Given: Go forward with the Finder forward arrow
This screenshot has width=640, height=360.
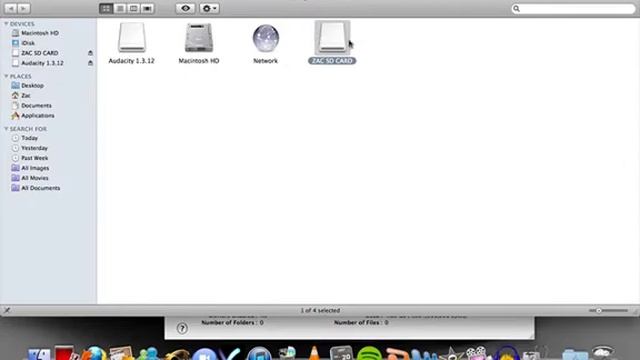Looking at the screenshot, I should pos(24,8).
